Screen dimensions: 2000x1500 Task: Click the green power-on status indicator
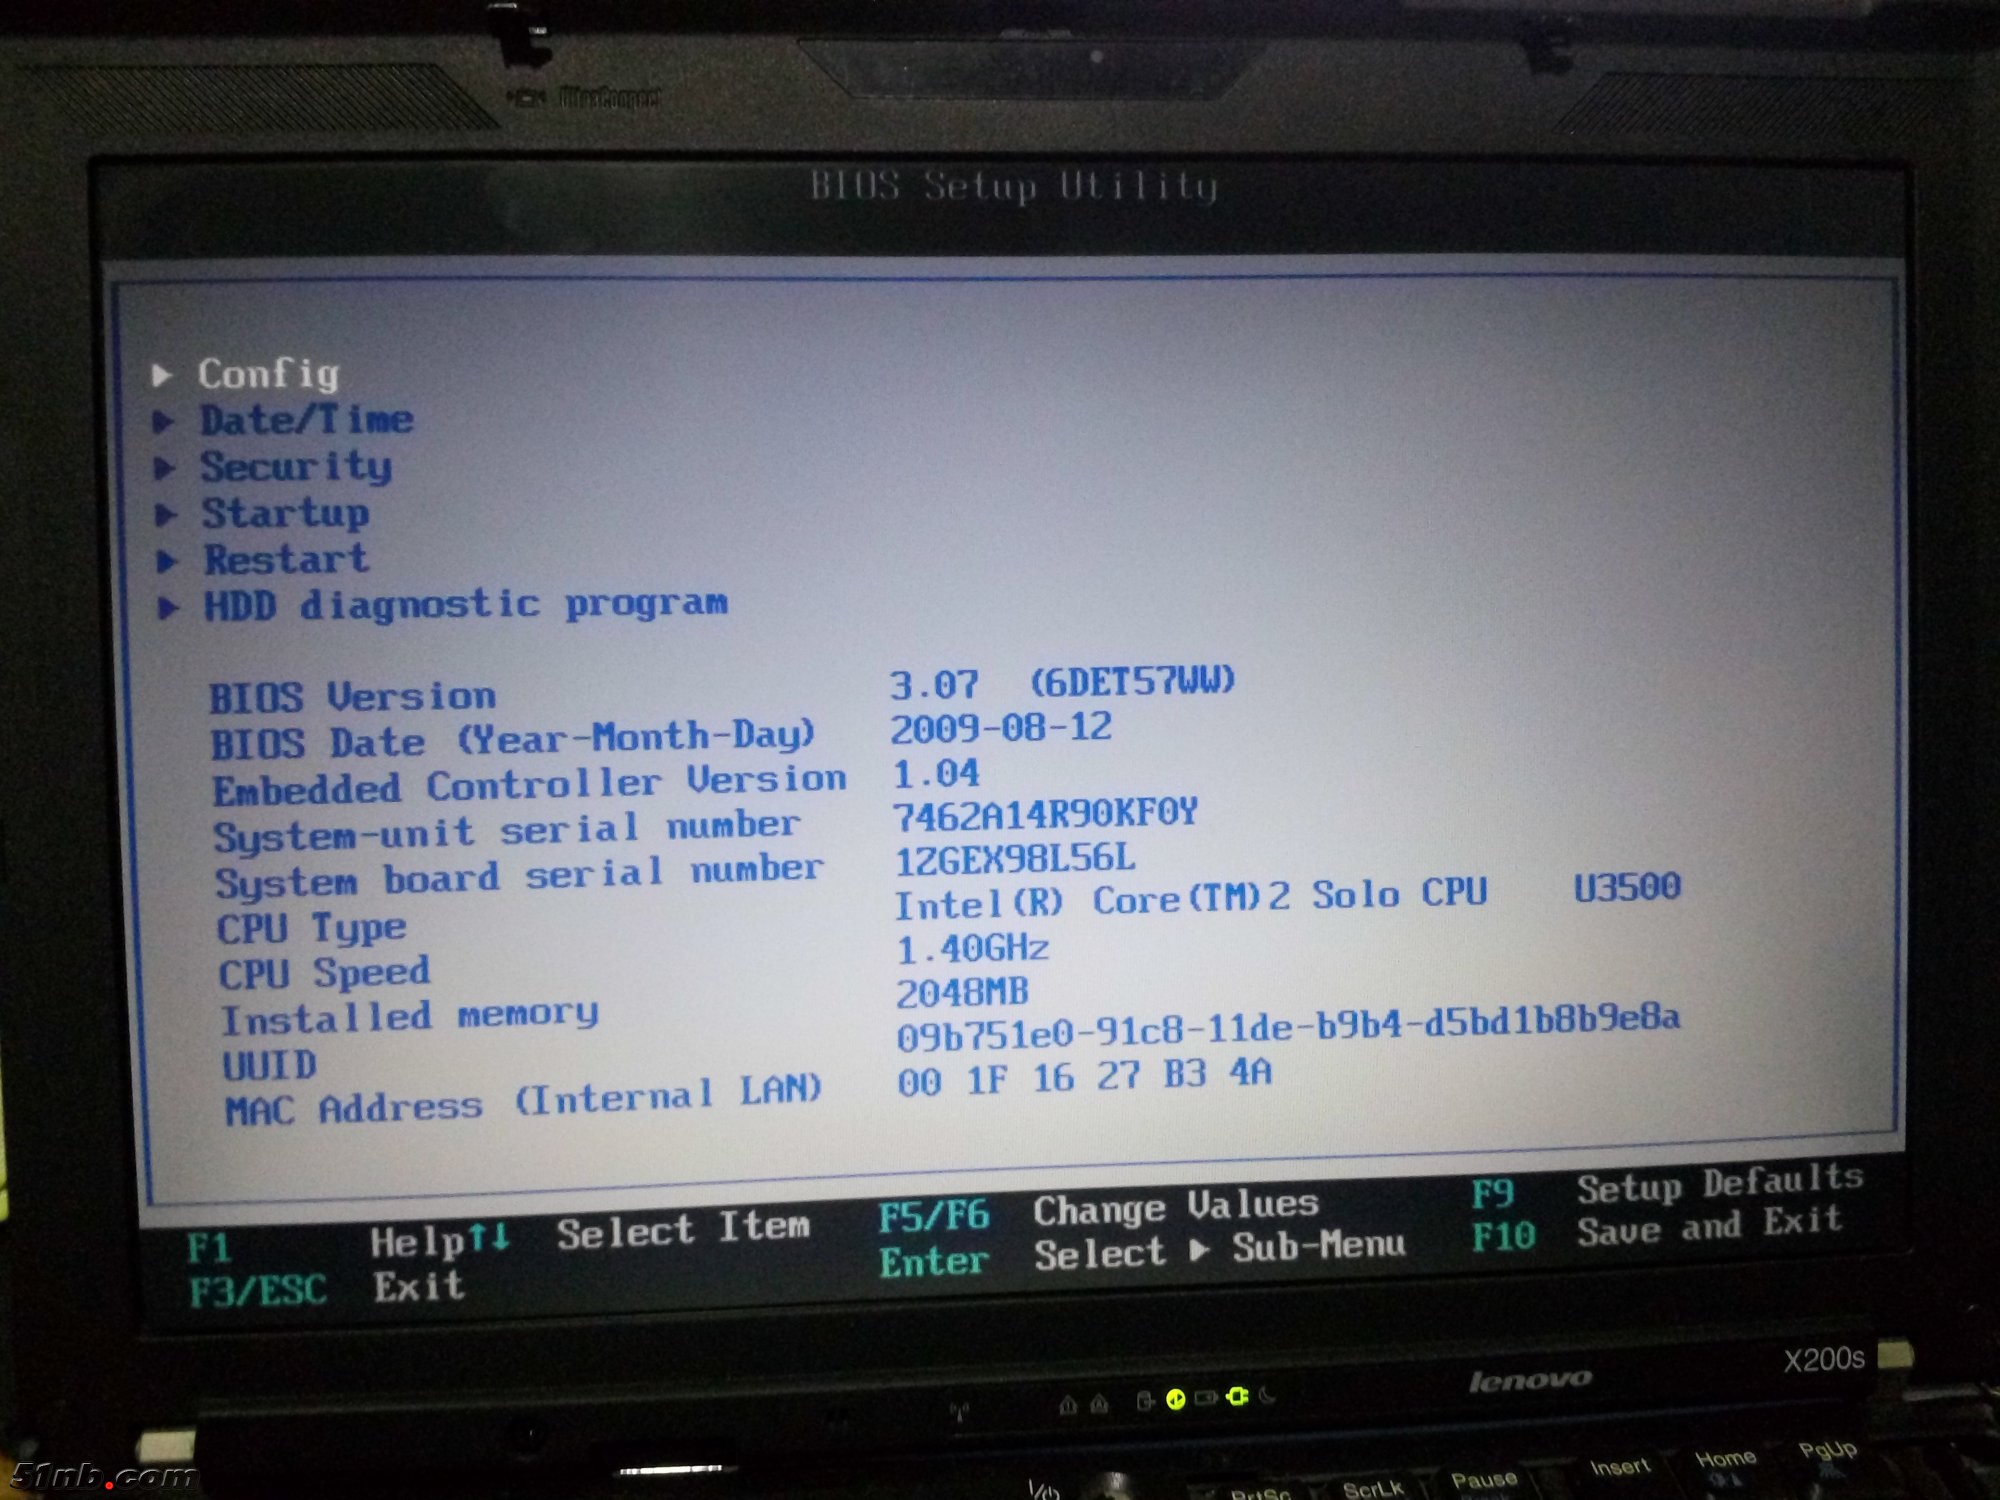click(x=1176, y=1399)
